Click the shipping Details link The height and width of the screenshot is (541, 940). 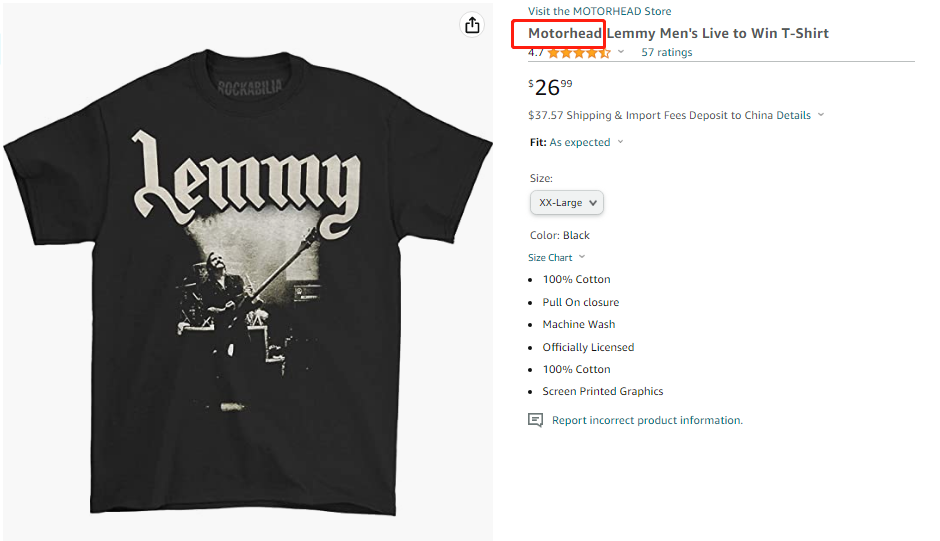click(x=793, y=115)
